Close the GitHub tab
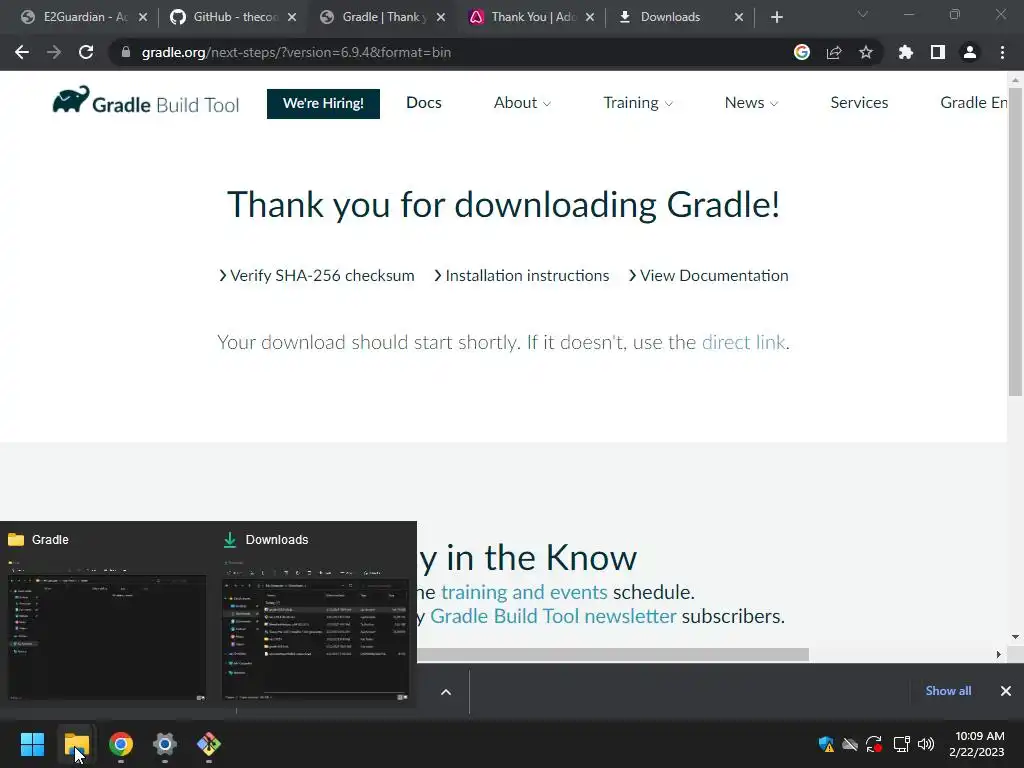 292,17
